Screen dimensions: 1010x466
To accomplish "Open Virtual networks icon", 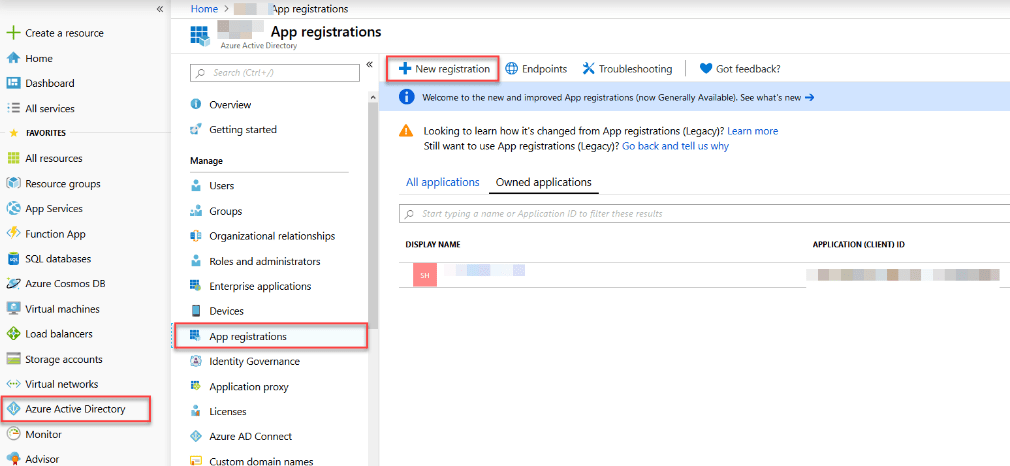I will click(13, 384).
